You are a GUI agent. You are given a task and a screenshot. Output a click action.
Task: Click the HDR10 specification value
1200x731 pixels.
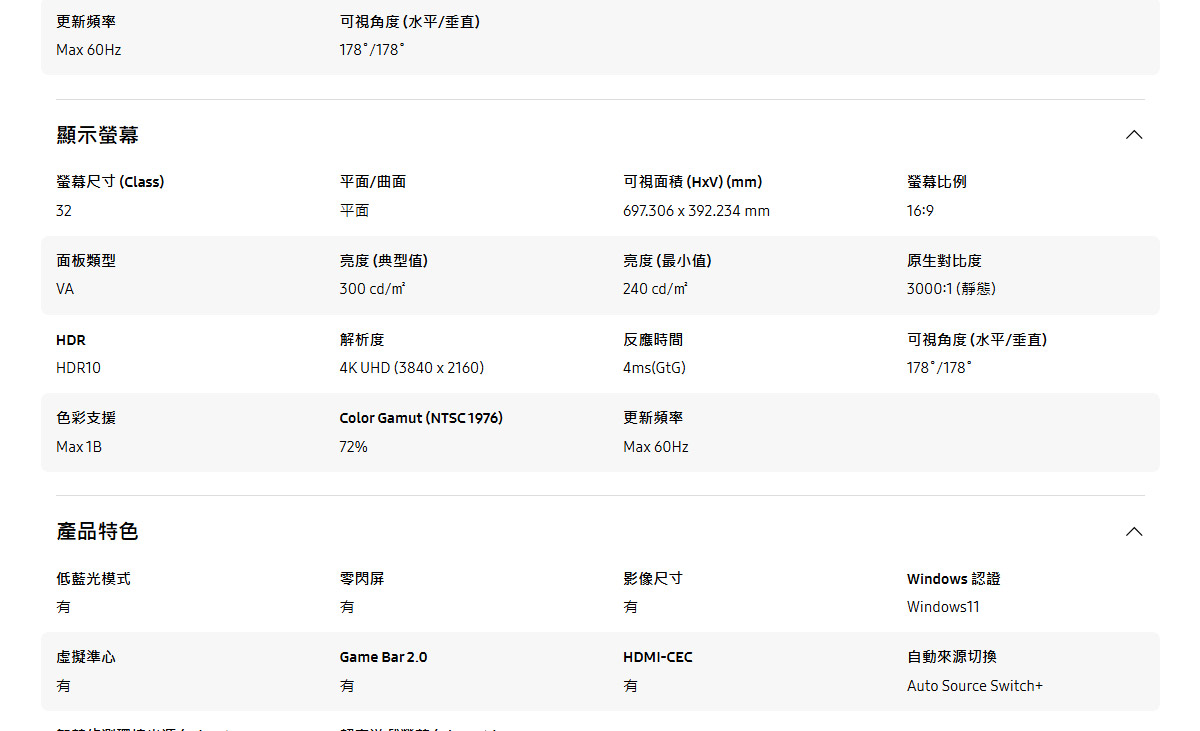tap(79, 367)
